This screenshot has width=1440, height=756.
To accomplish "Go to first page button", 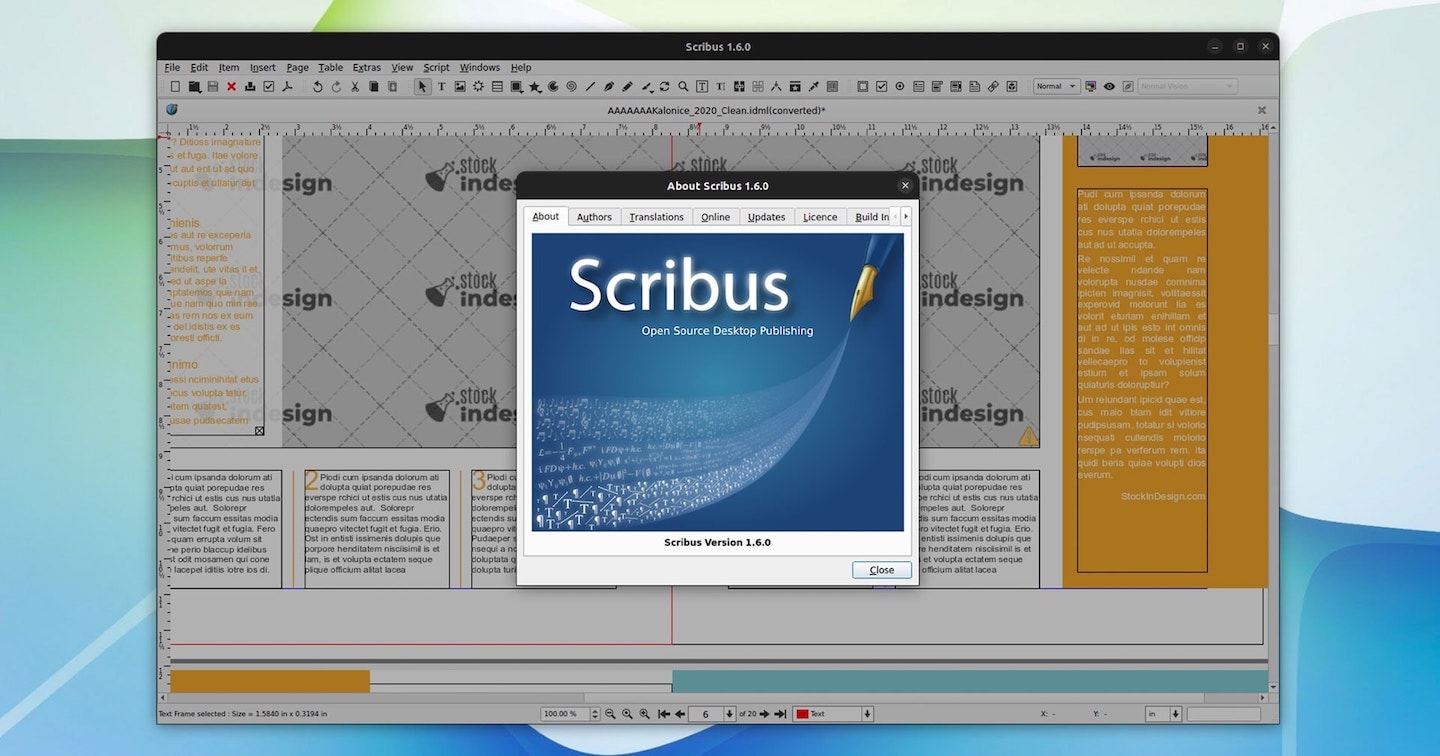I will point(664,714).
